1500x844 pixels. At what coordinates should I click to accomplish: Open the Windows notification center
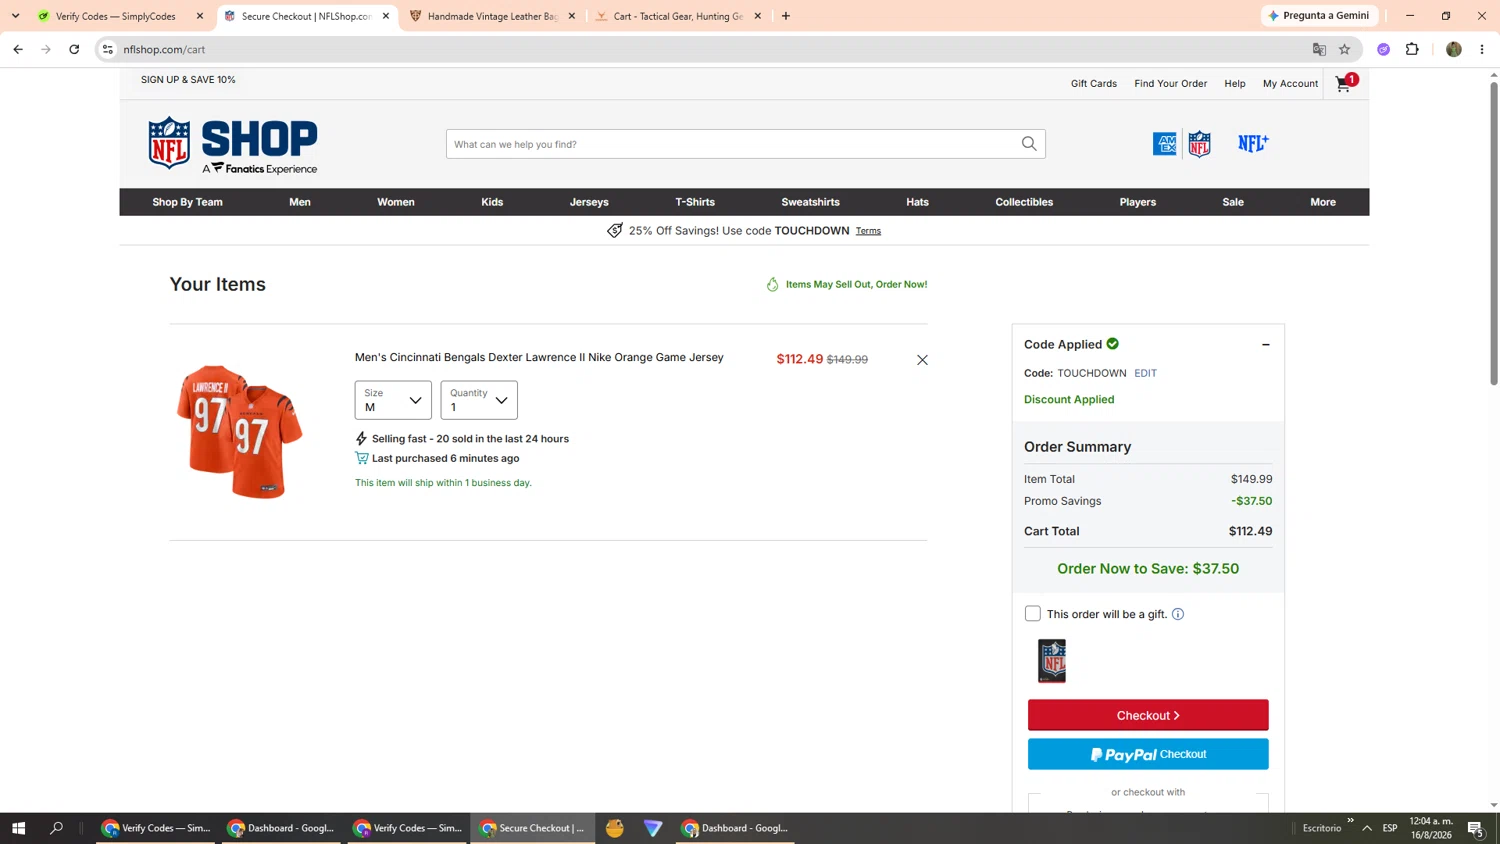point(1475,828)
